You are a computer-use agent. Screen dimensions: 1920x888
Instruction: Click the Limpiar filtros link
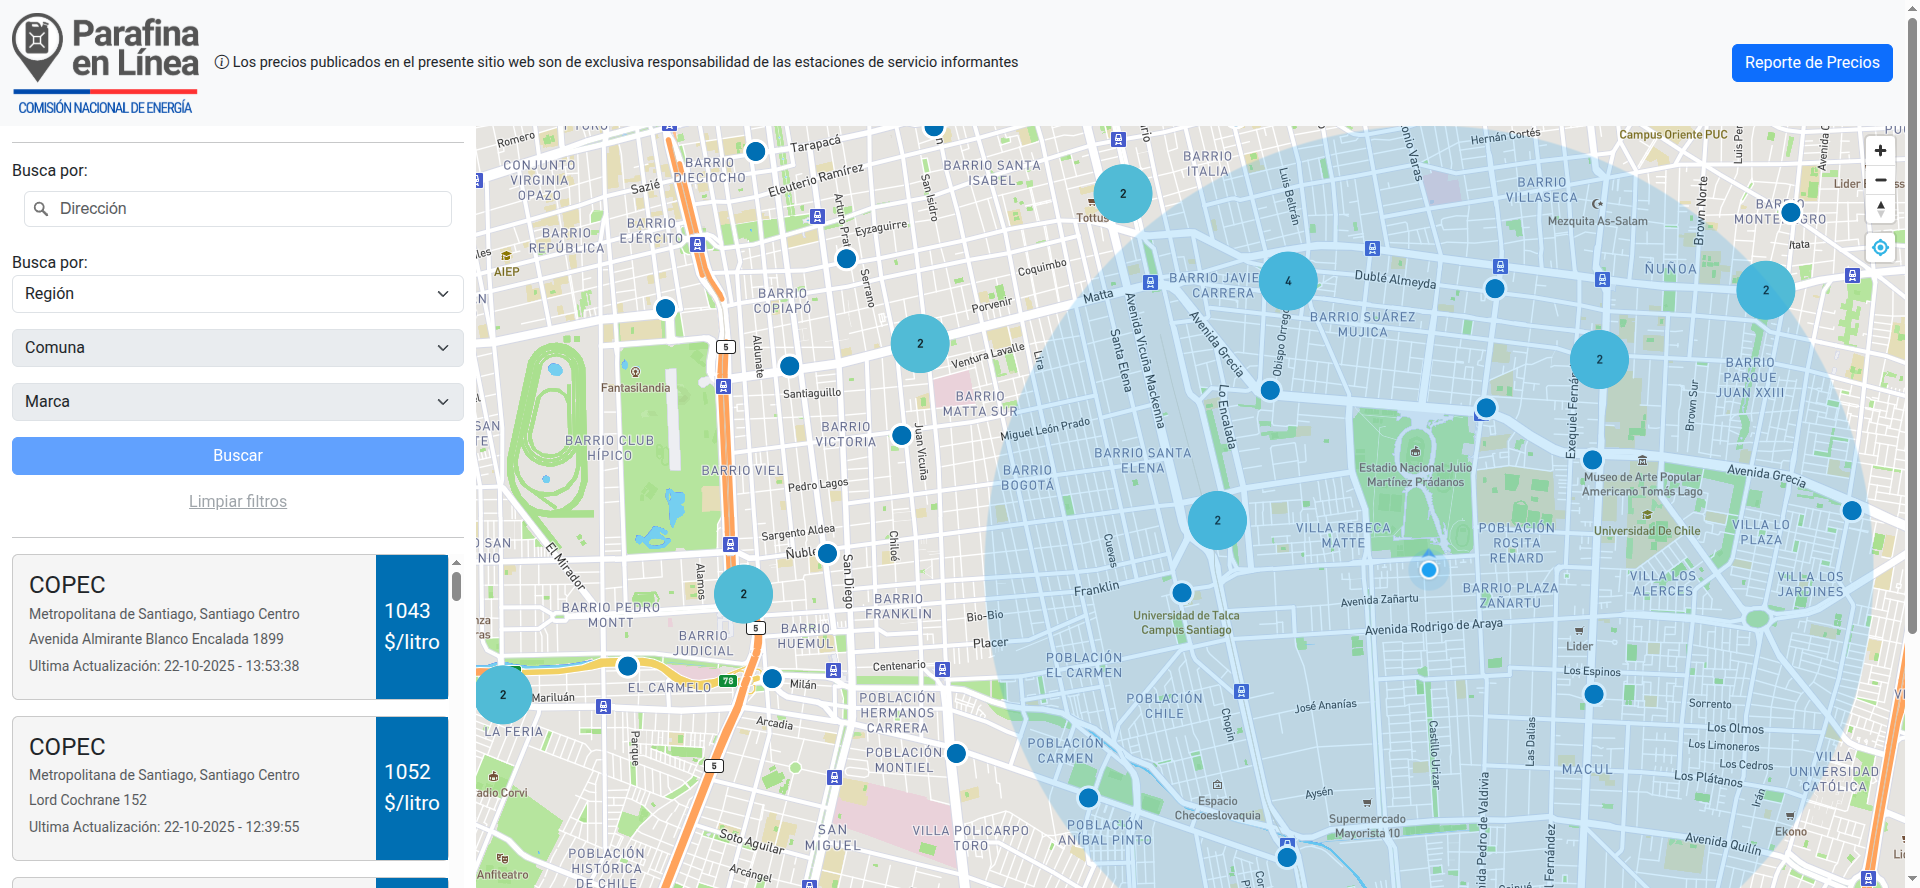pyautogui.click(x=238, y=502)
